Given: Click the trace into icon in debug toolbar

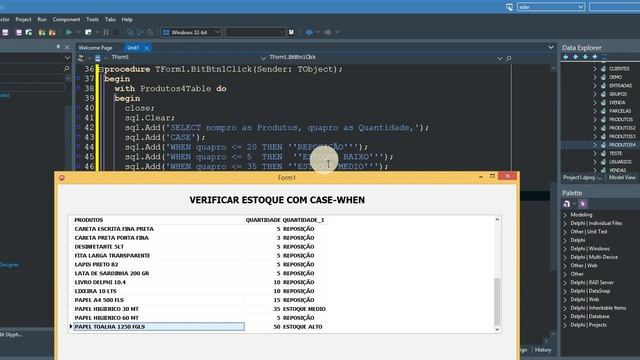Looking at the screenshot, I should tap(130, 32).
